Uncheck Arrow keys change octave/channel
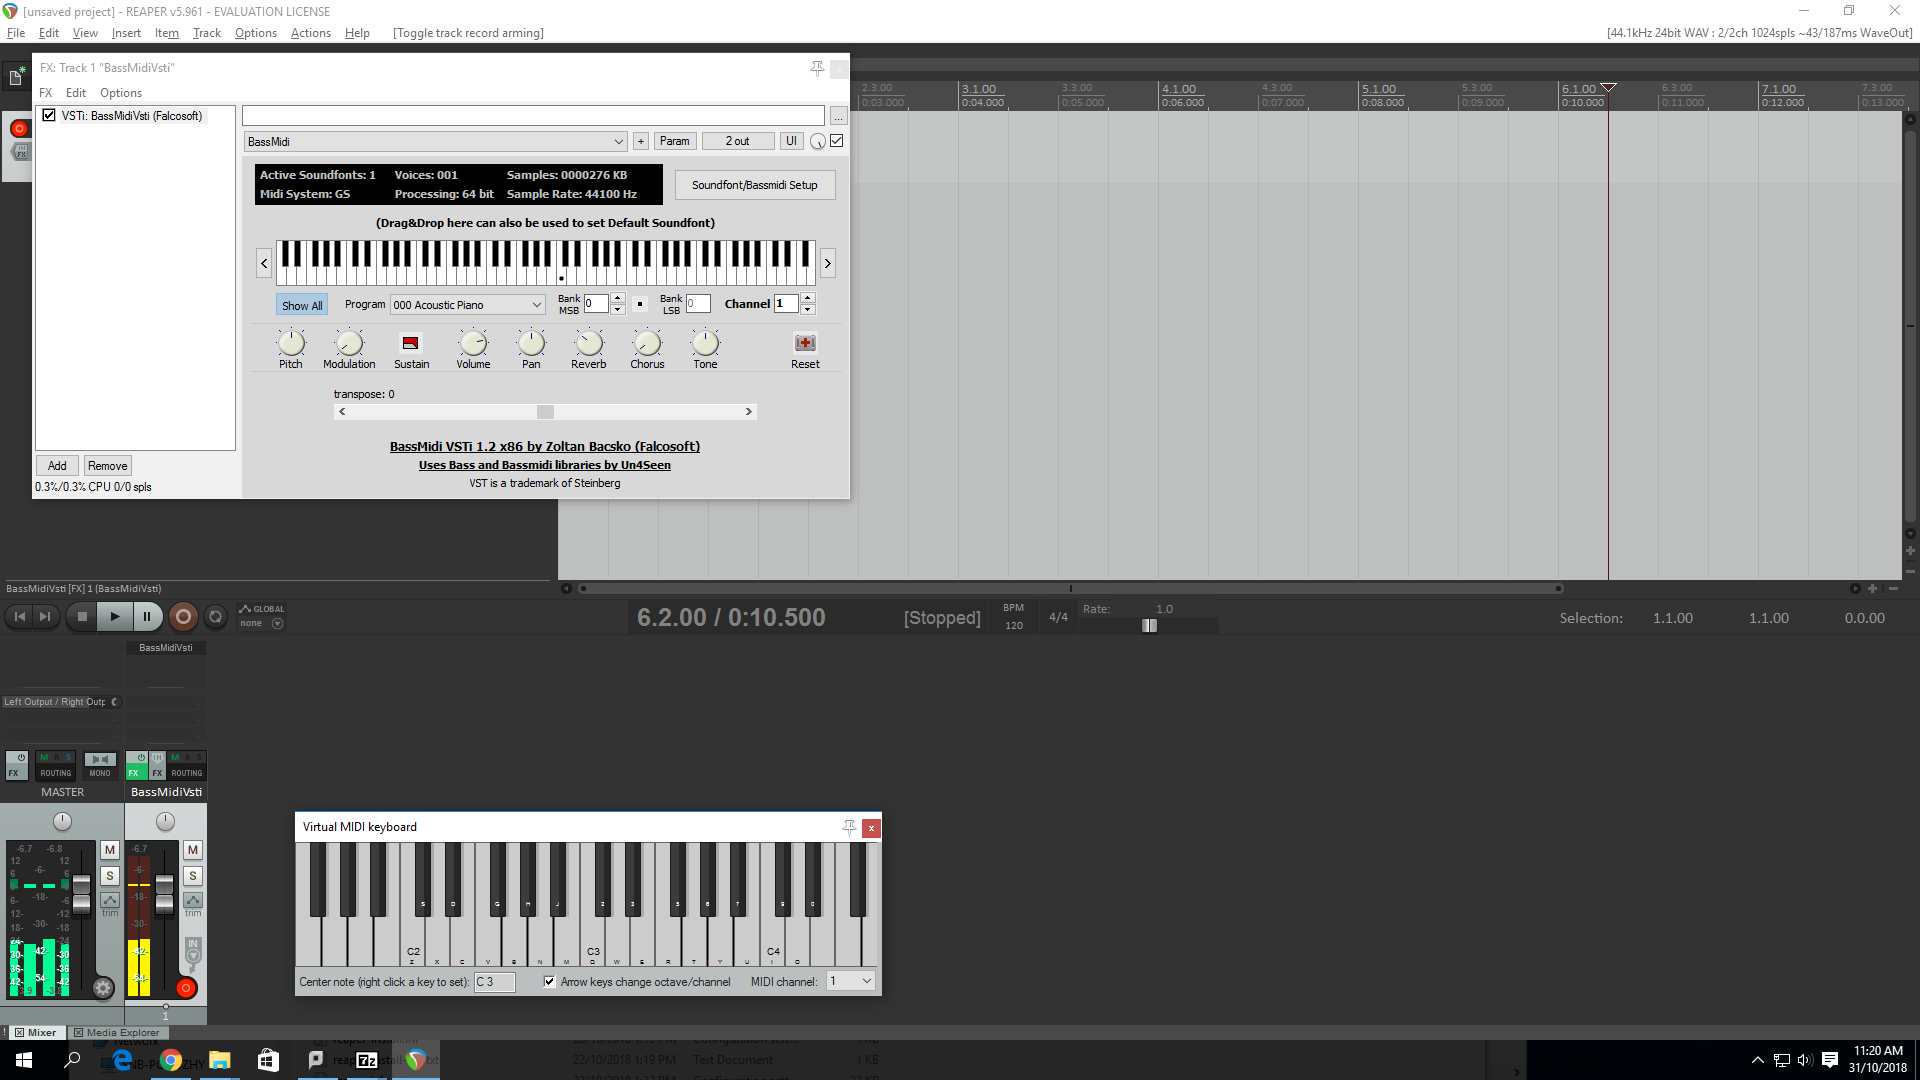 point(549,982)
